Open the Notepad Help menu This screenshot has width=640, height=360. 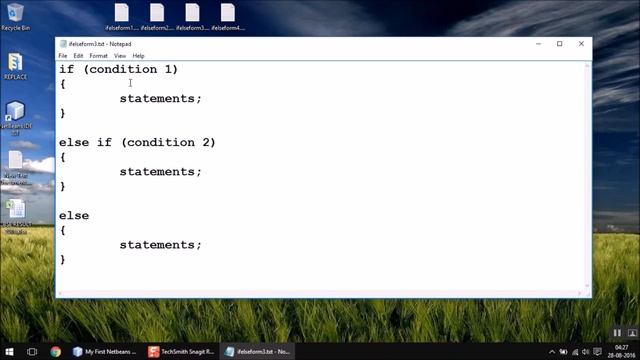(138, 56)
